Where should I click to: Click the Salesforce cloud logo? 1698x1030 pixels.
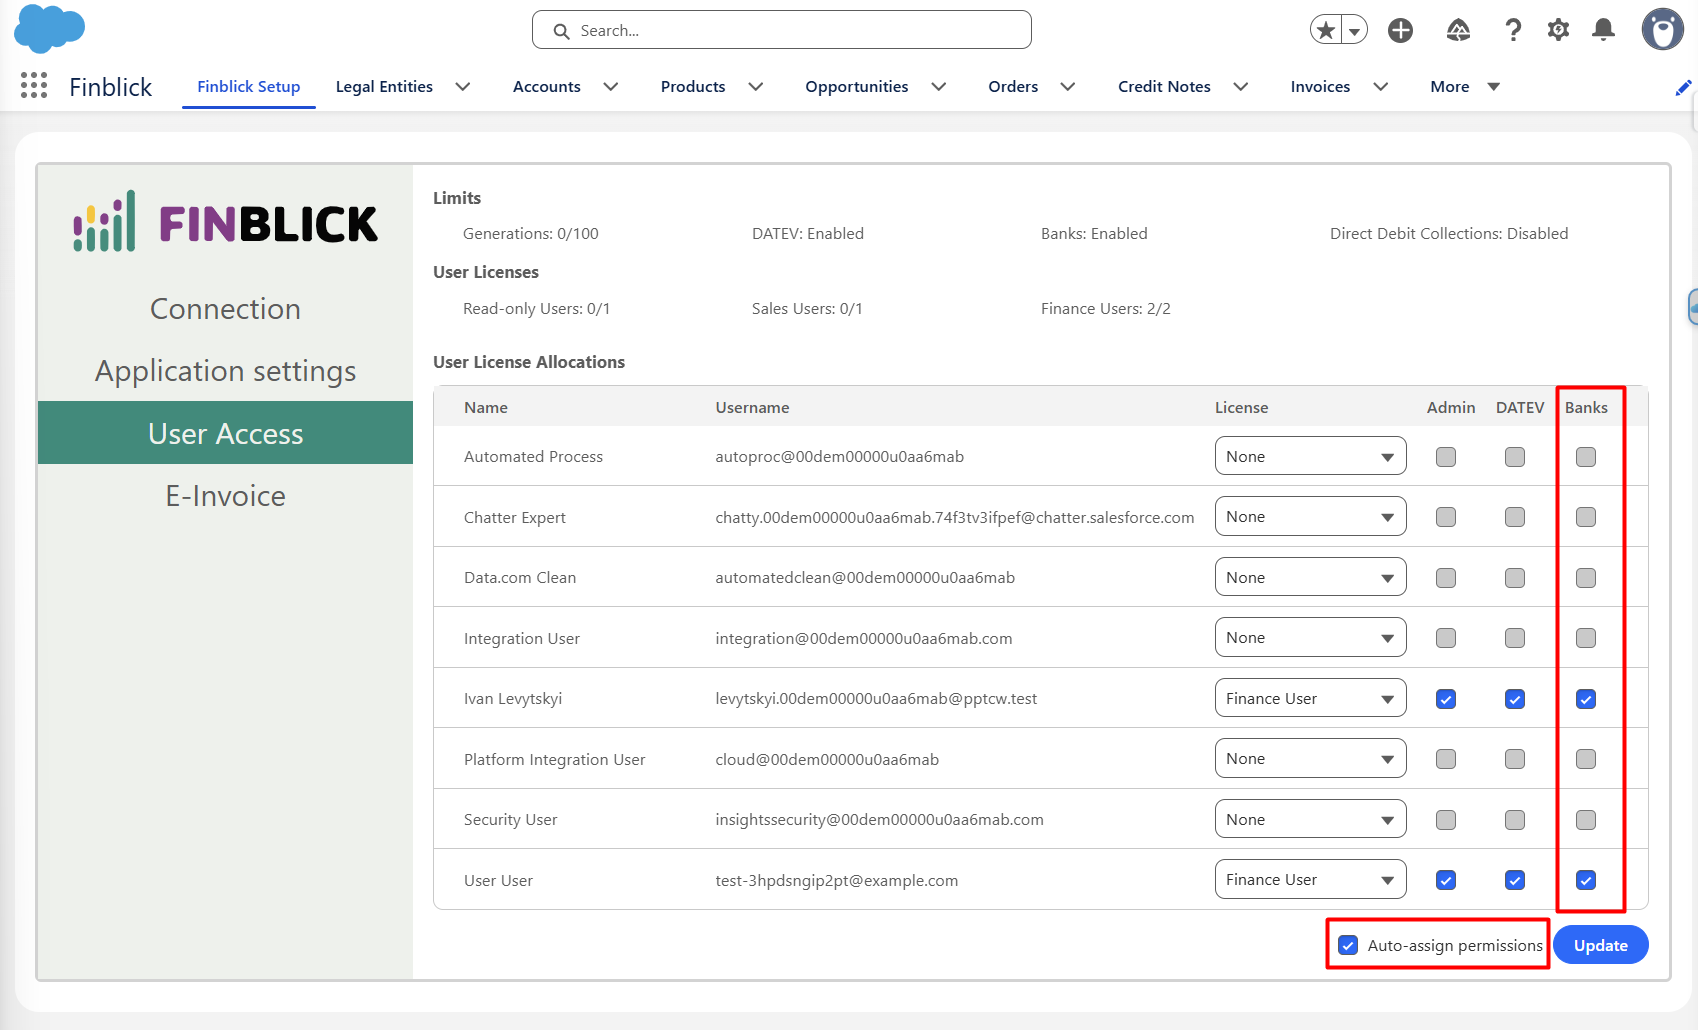tap(49, 28)
